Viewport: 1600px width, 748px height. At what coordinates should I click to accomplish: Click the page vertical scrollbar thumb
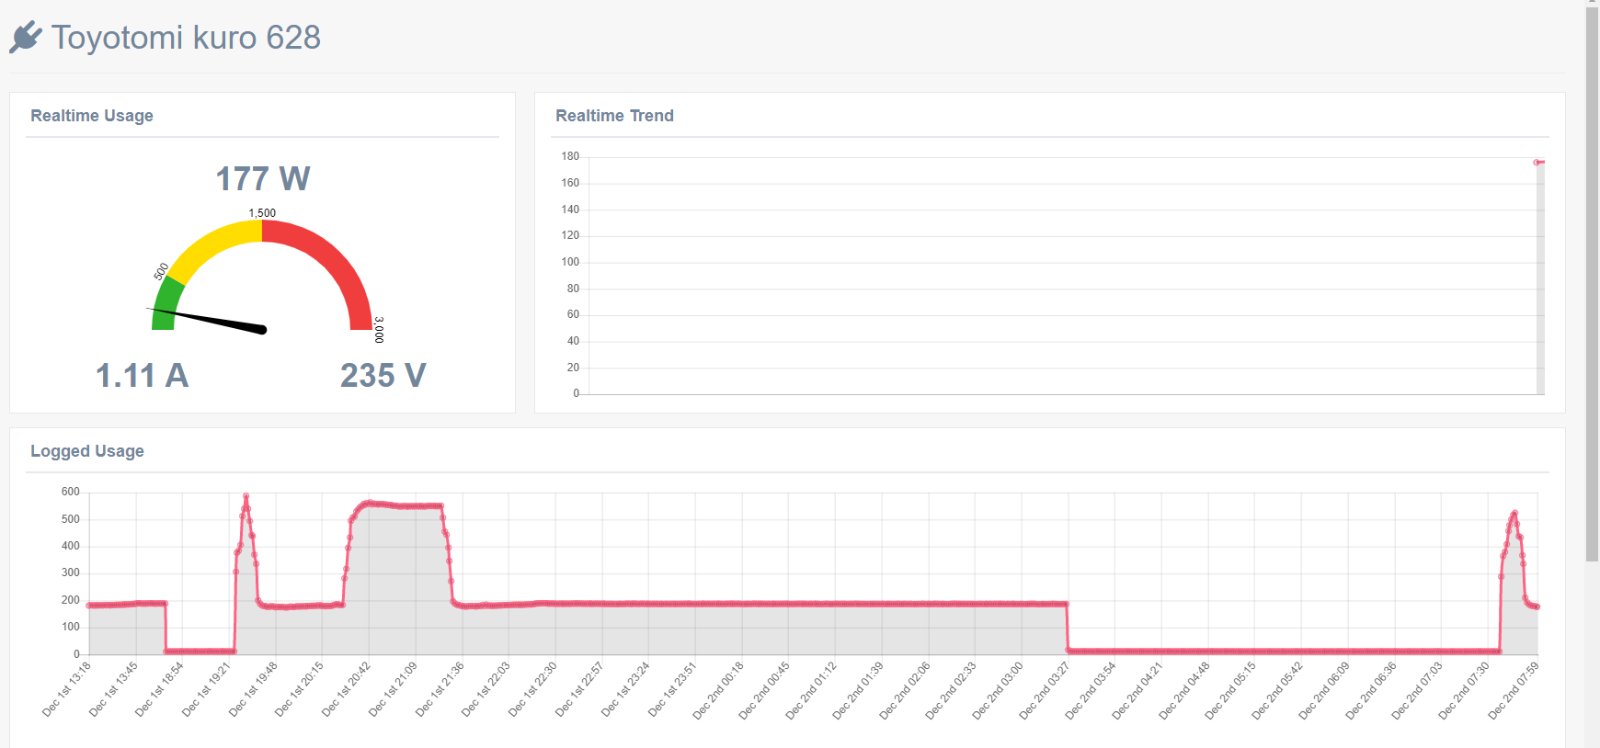[1592, 284]
